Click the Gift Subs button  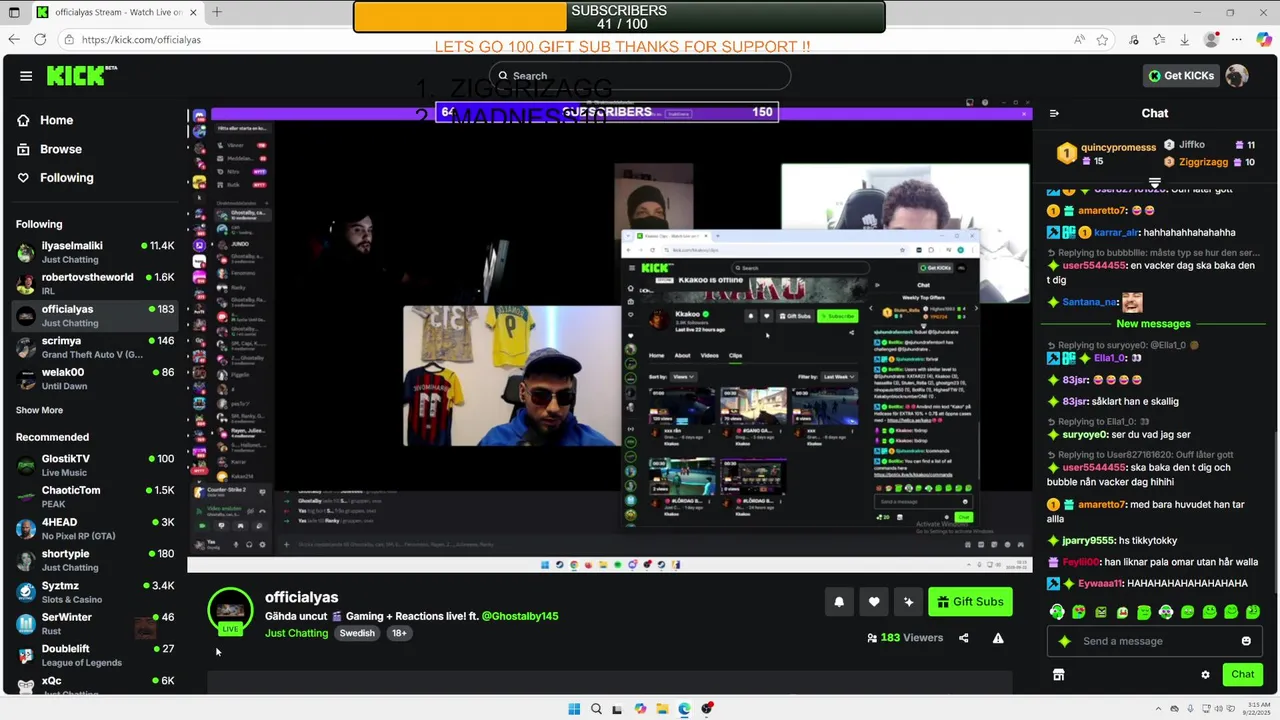point(970,602)
